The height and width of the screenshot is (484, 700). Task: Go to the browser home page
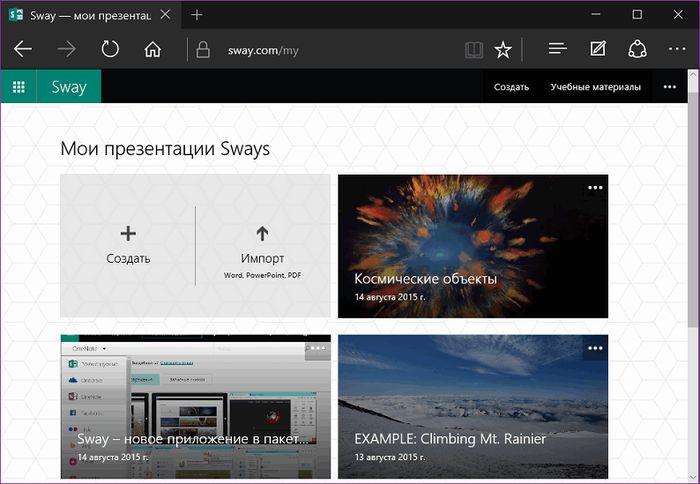152,49
